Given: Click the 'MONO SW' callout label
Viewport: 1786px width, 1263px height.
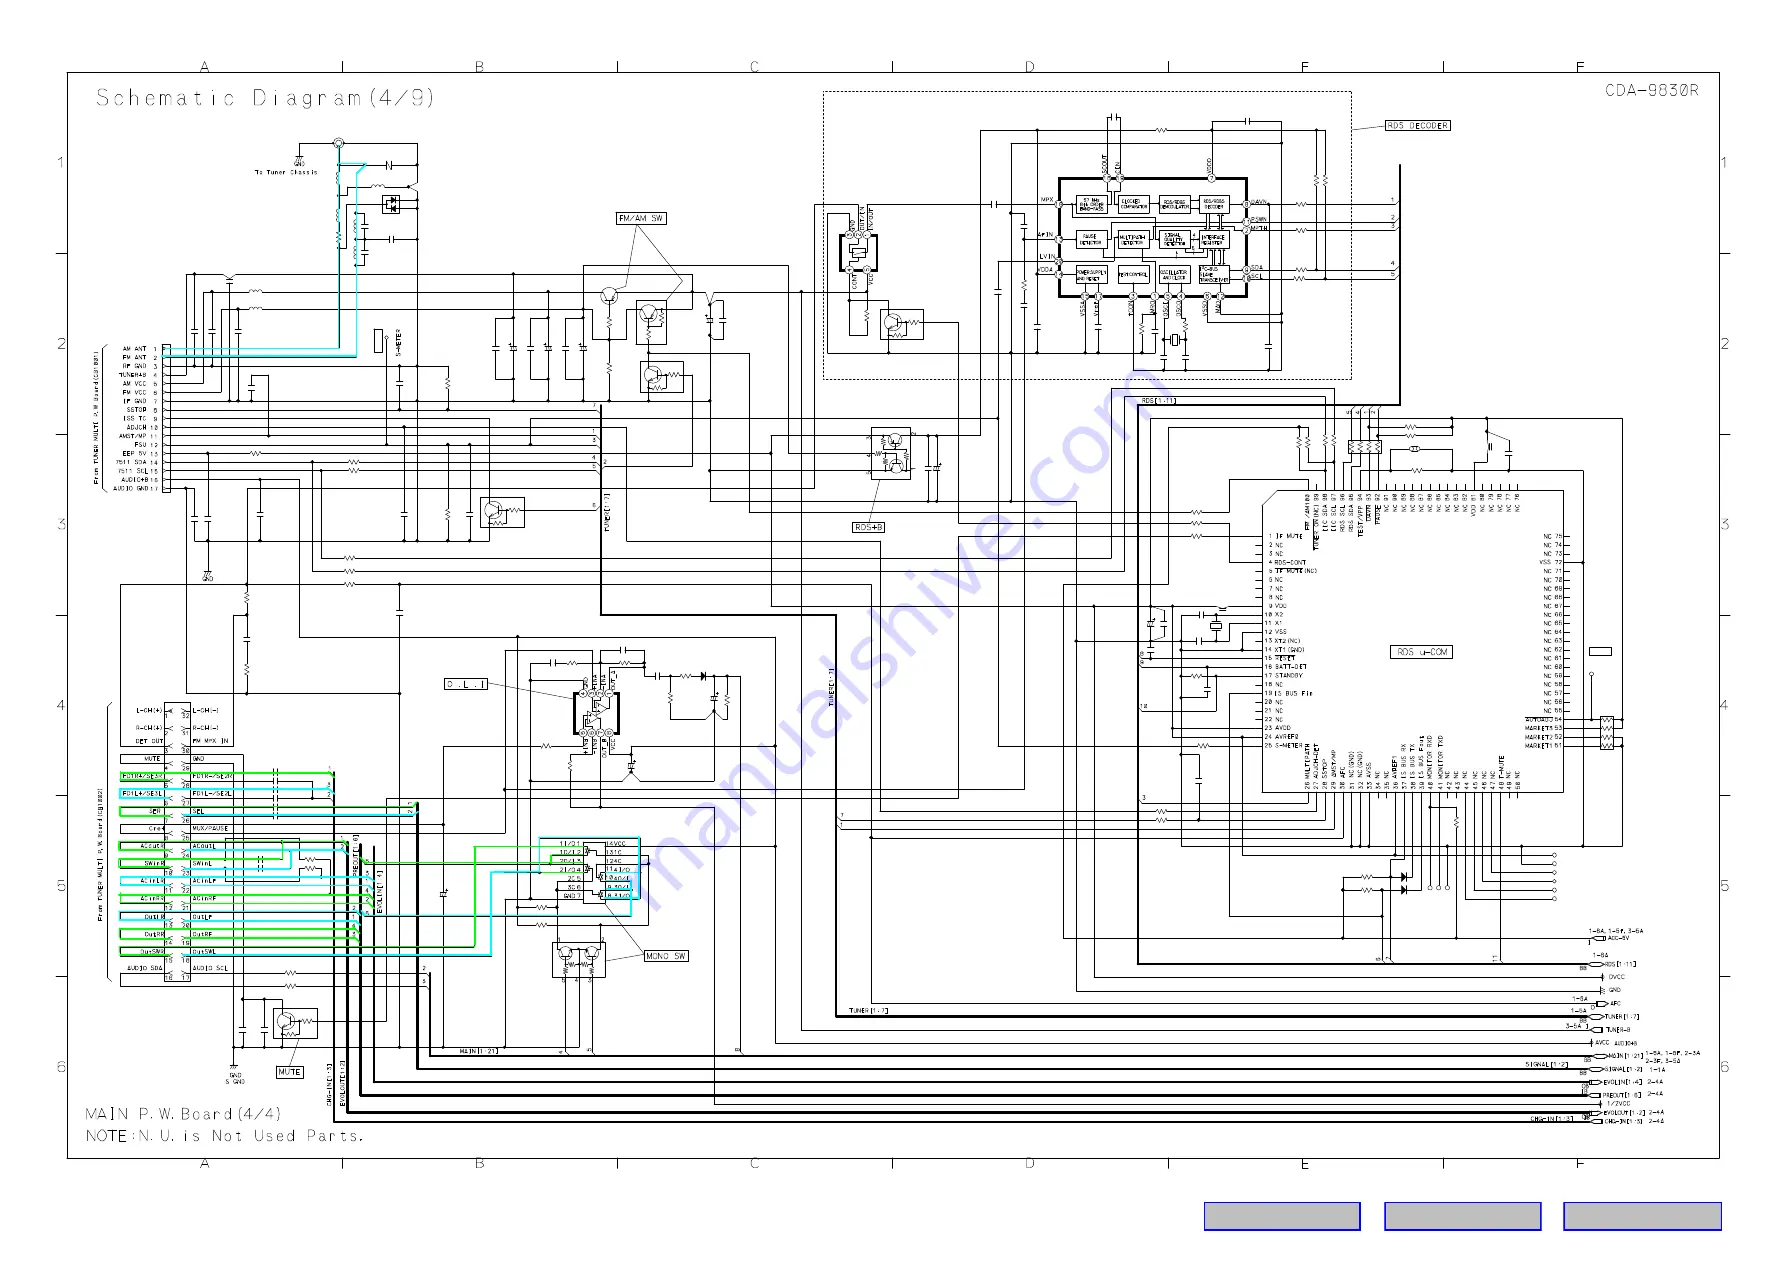Looking at the screenshot, I should pos(666,956).
